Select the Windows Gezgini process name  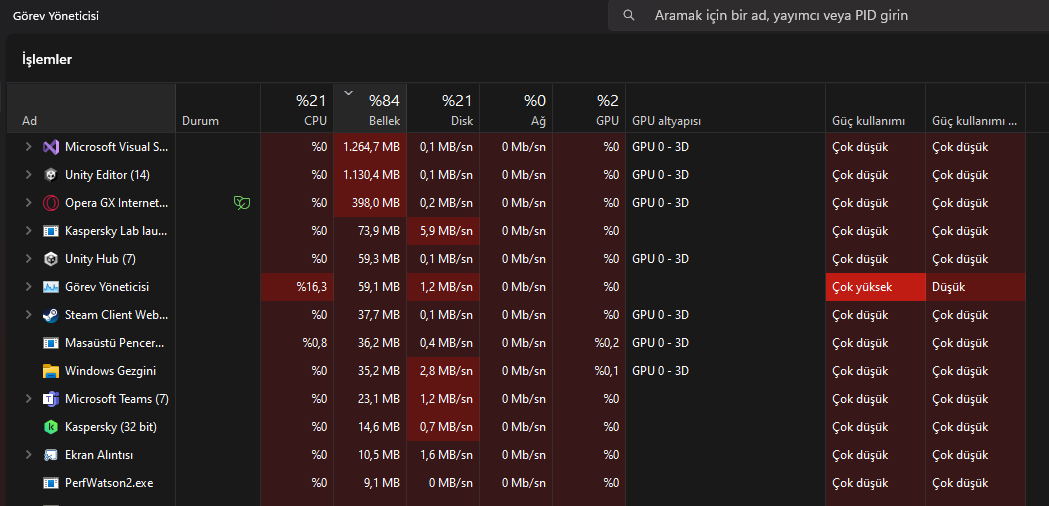coord(110,371)
